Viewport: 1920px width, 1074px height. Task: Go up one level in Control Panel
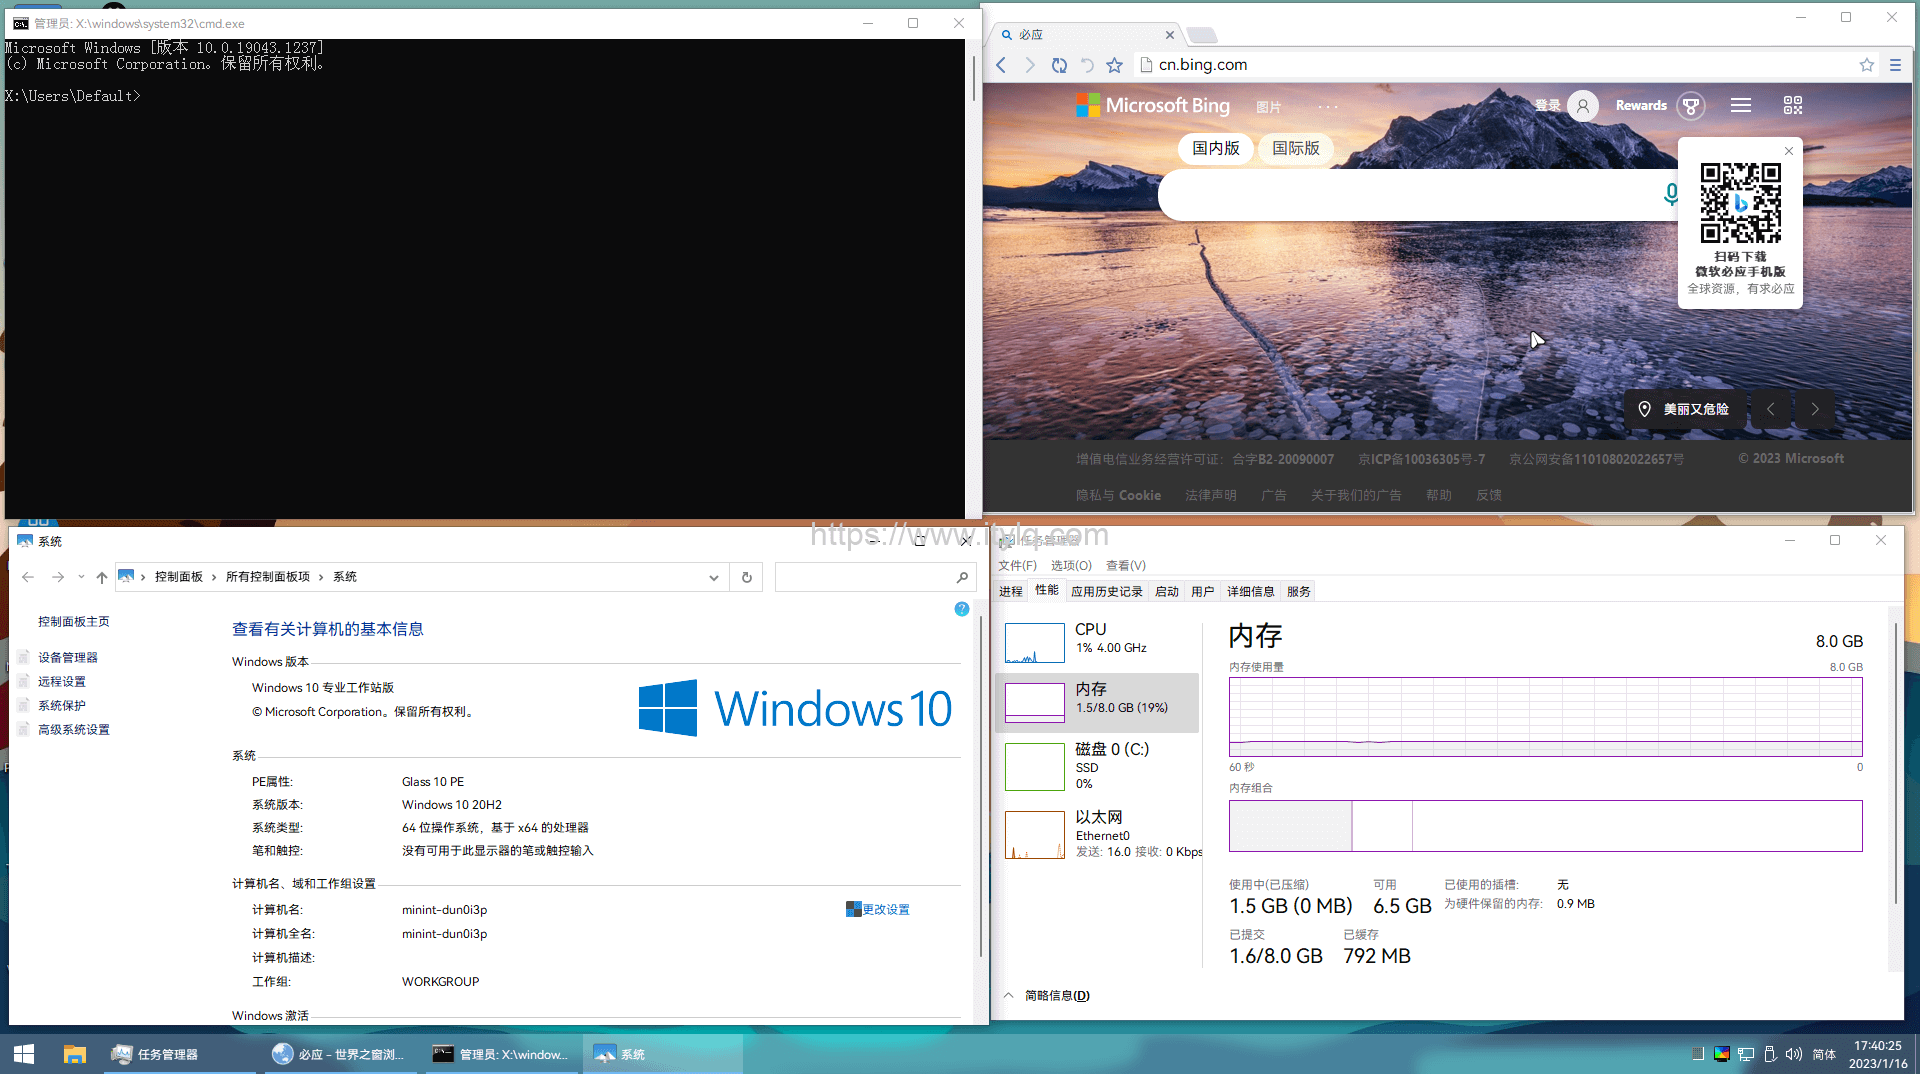click(102, 577)
